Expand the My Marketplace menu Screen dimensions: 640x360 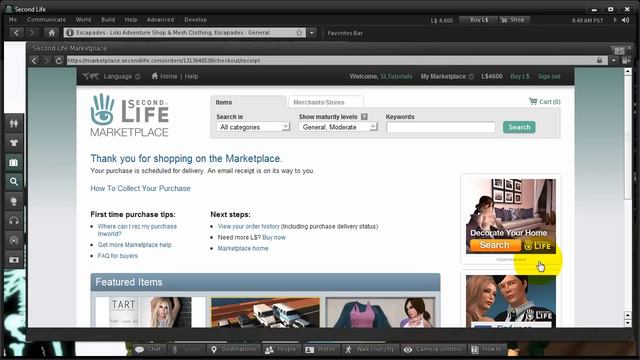[447, 76]
